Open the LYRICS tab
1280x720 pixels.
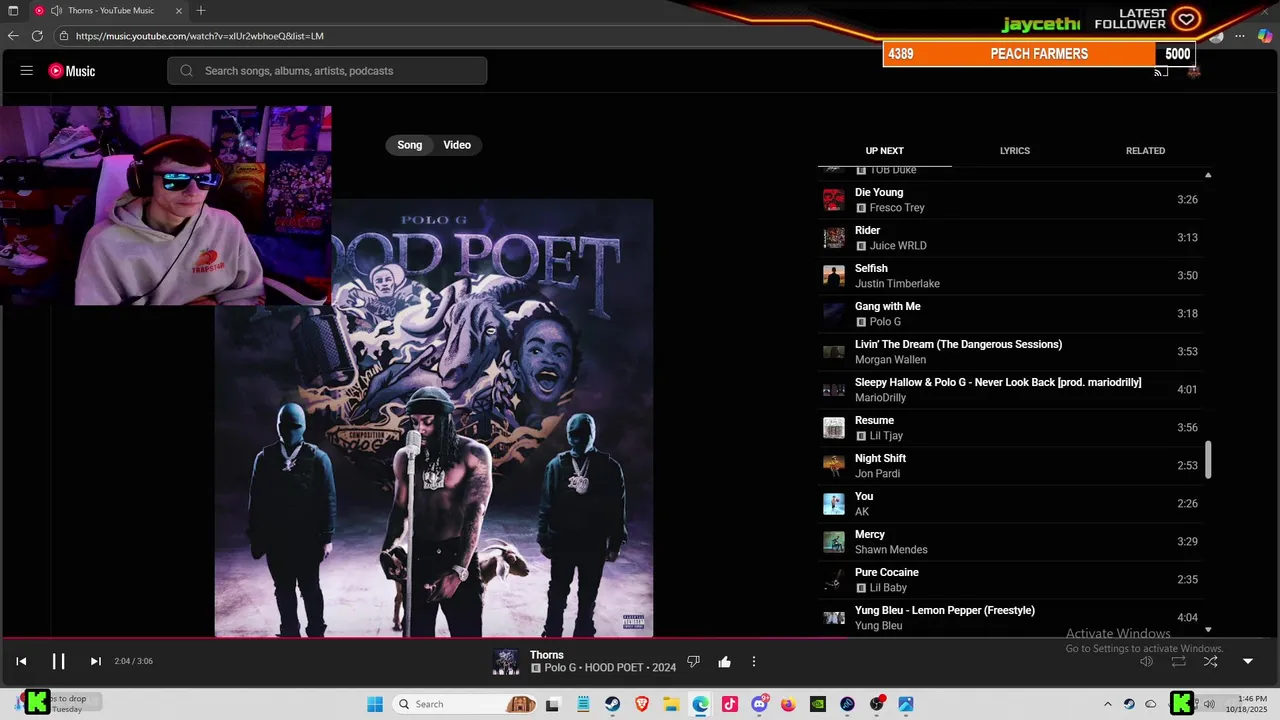pyautogui.click(x=1015, y=151)
